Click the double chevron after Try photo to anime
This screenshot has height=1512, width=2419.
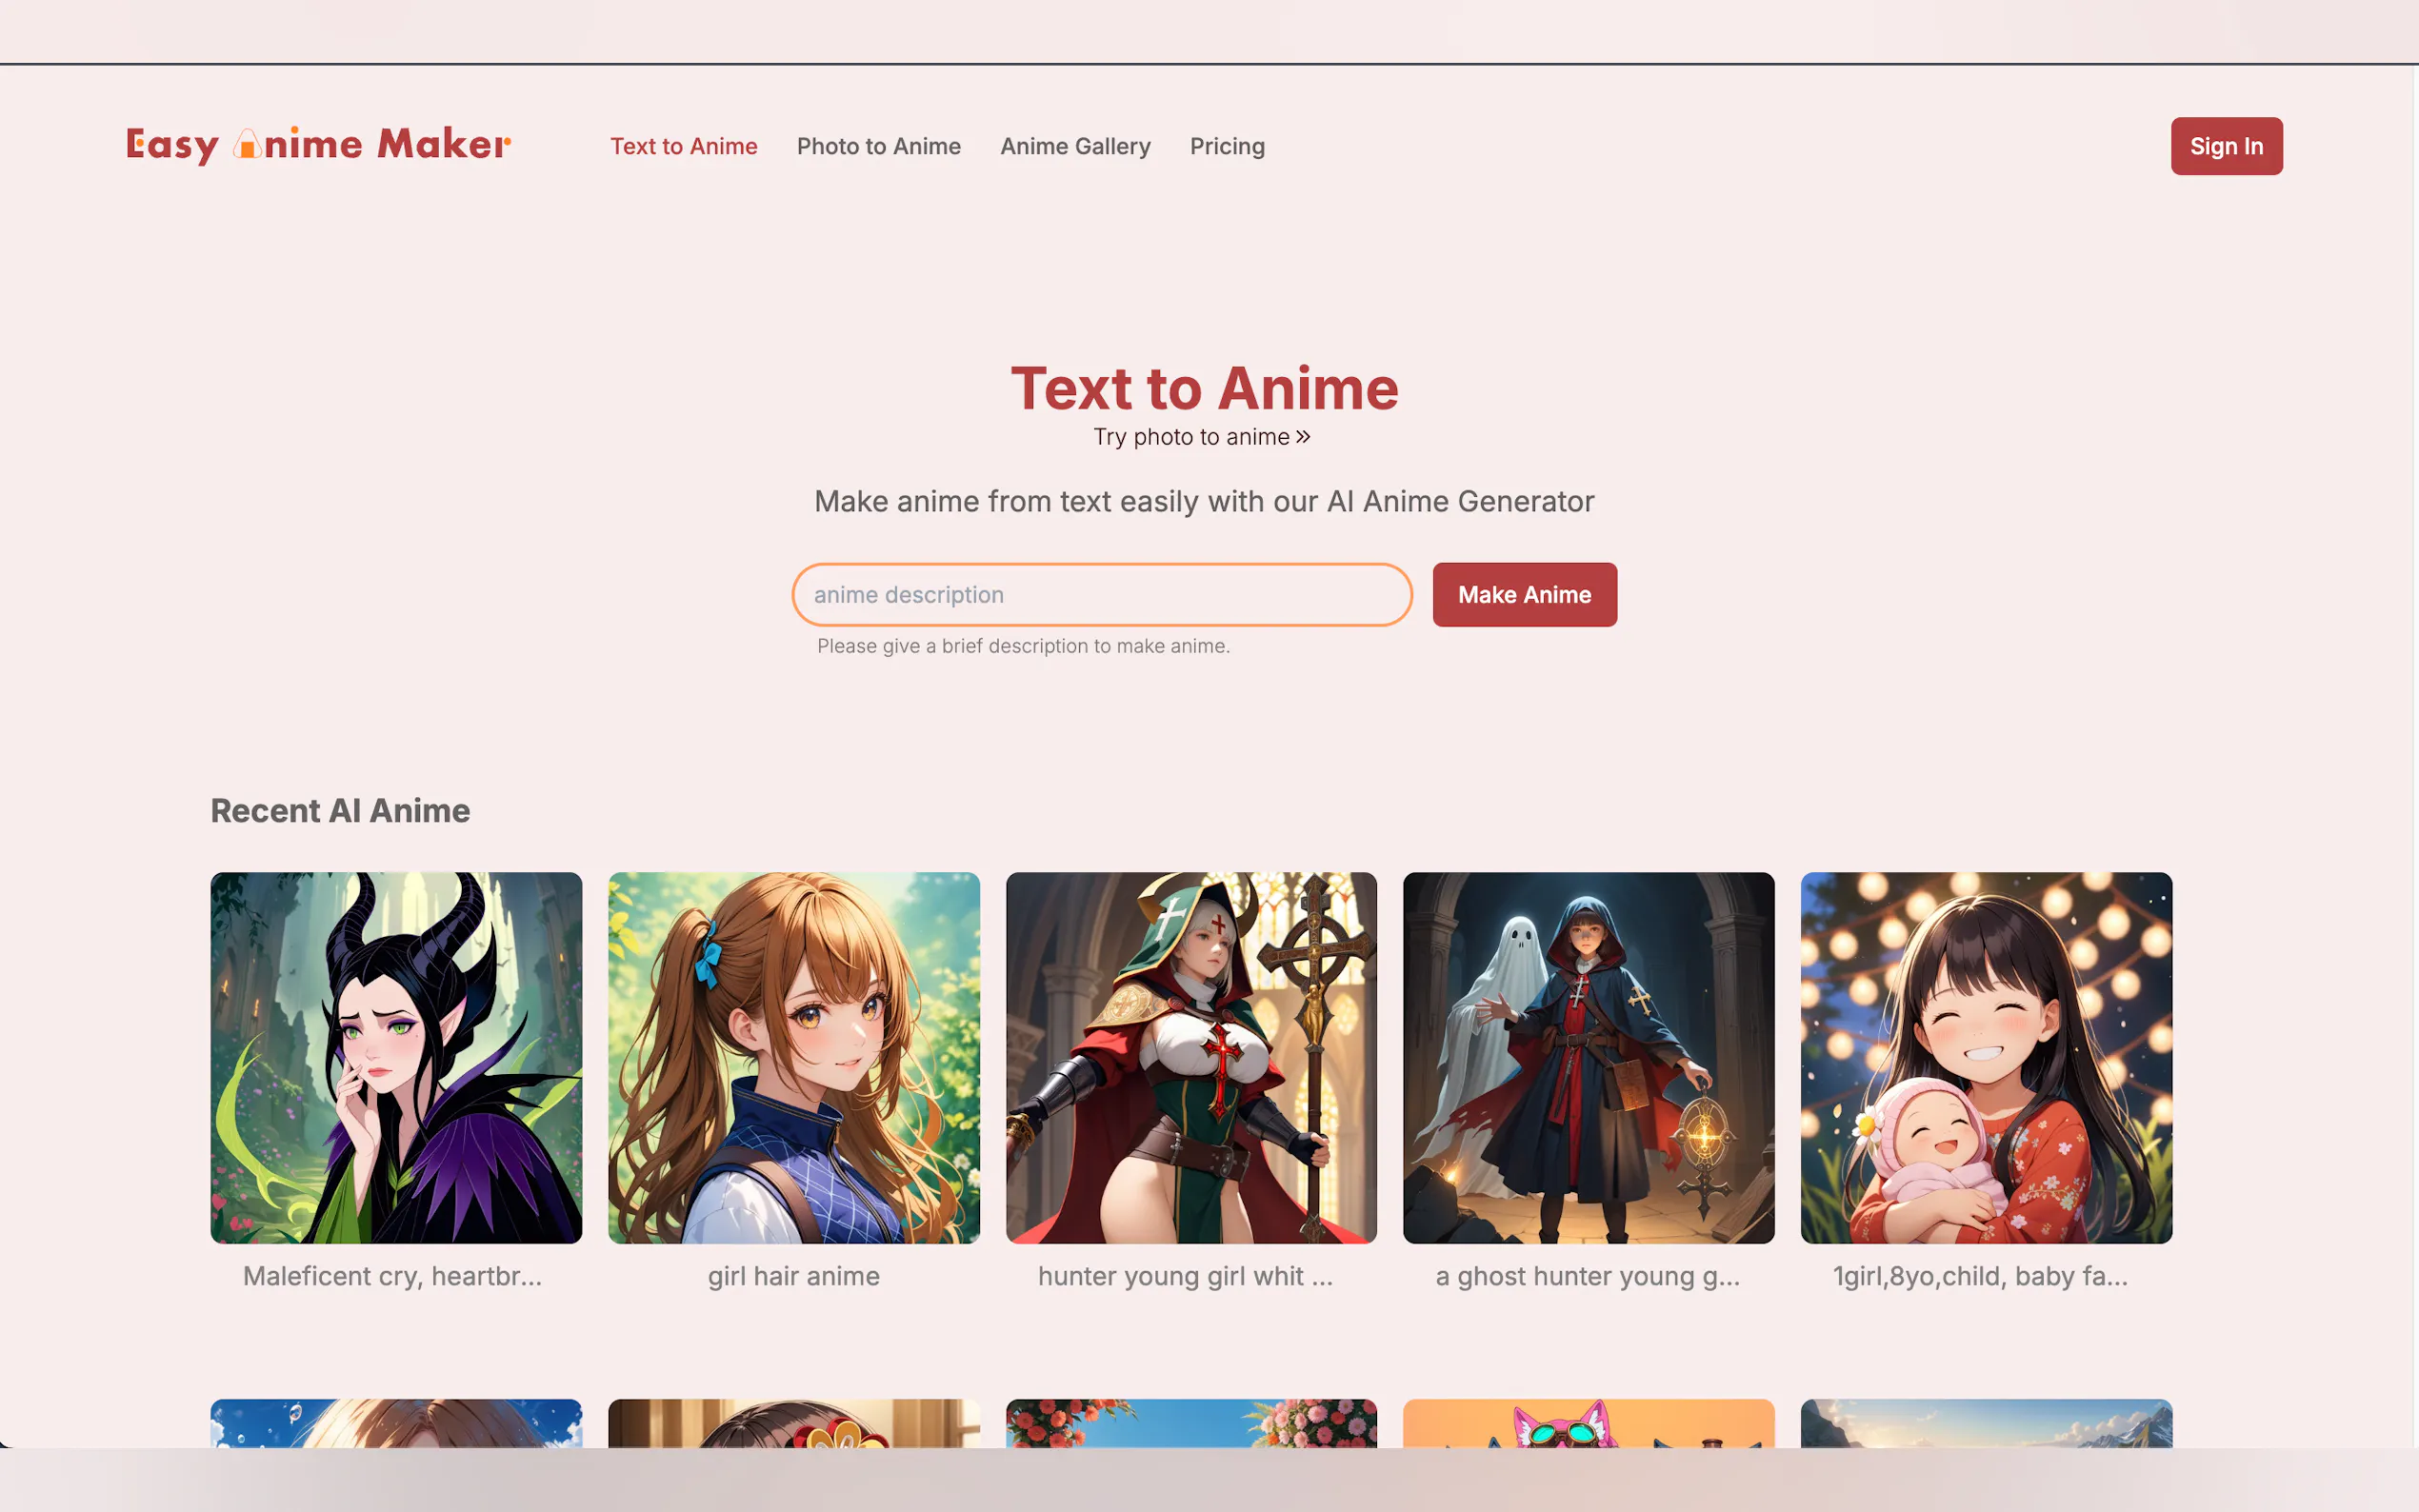click(x=1303, y=437)
